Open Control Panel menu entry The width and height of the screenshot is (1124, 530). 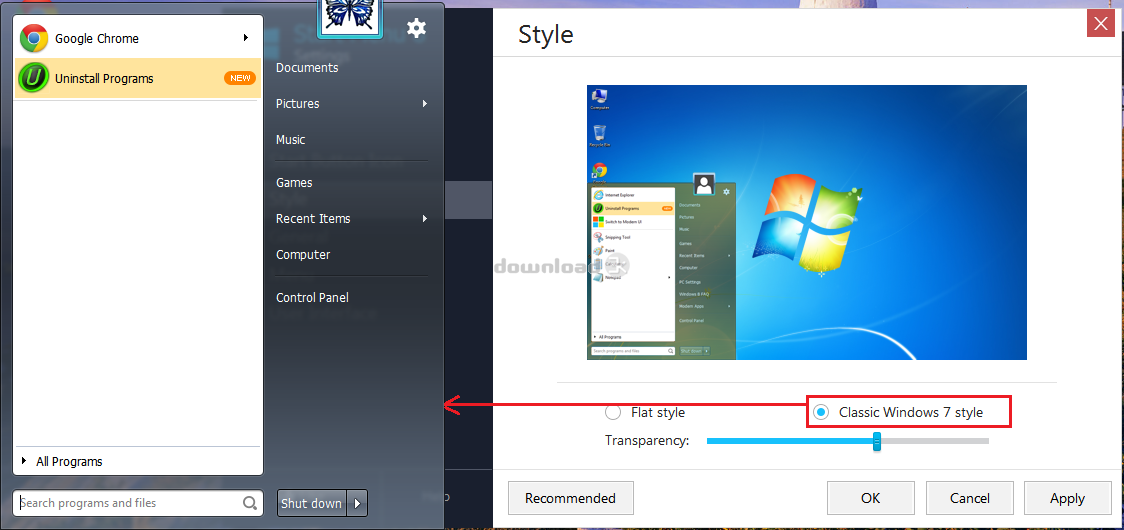(x=312, y=297)
